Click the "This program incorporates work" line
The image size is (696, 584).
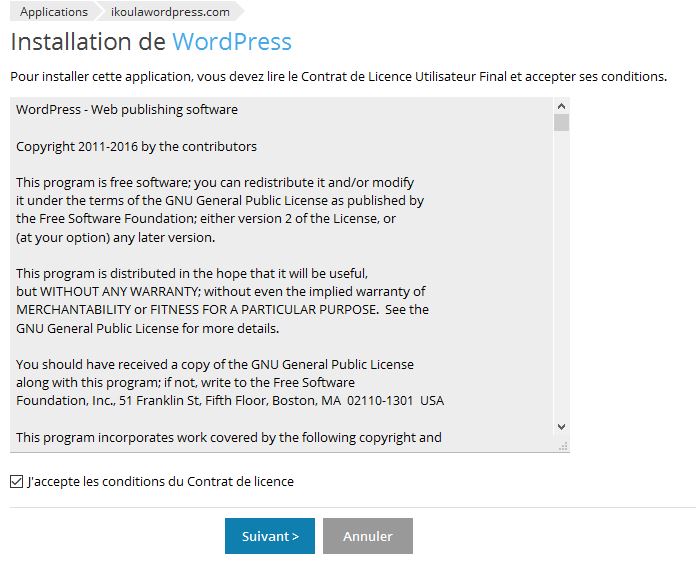228,437
